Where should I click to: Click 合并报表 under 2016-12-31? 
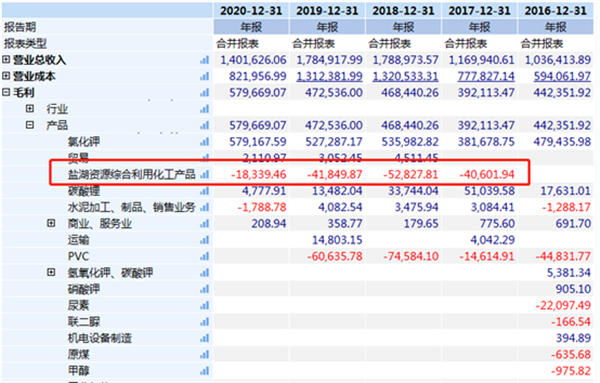[x=542, y=44]
